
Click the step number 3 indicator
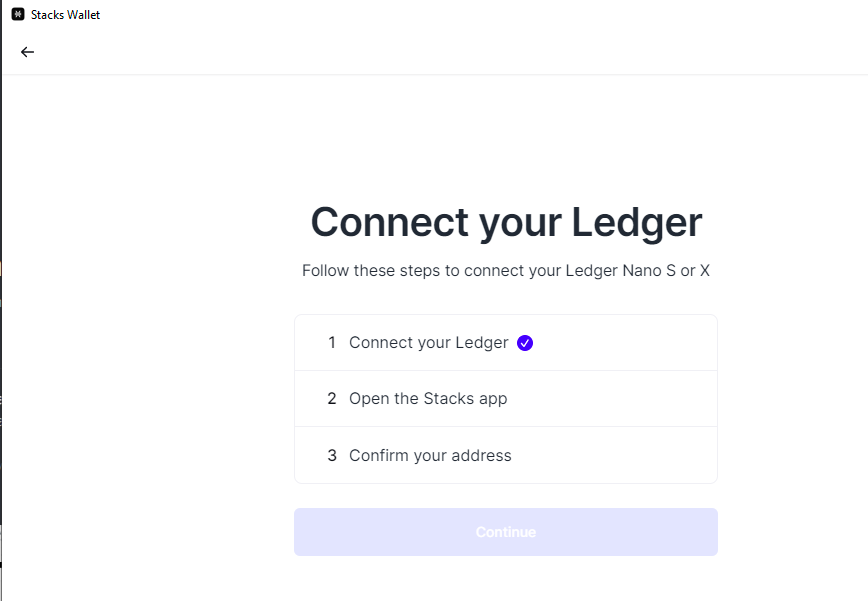(332, 455)
